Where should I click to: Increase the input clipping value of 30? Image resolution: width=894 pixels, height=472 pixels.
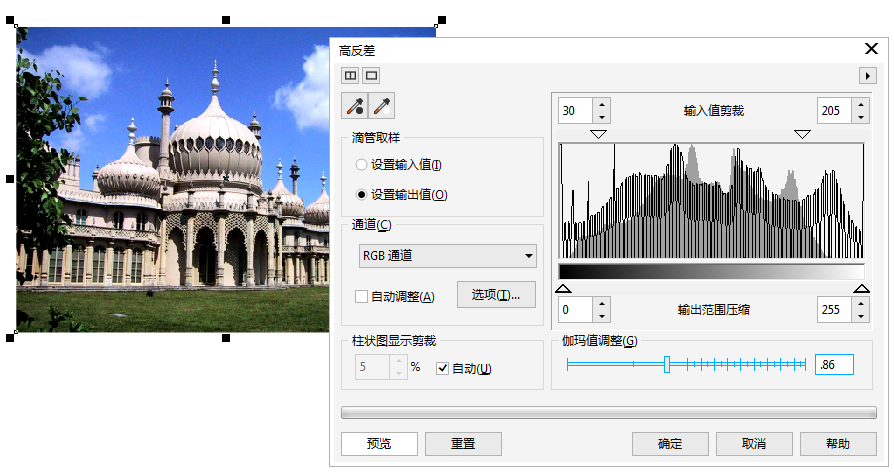[601, 104]
